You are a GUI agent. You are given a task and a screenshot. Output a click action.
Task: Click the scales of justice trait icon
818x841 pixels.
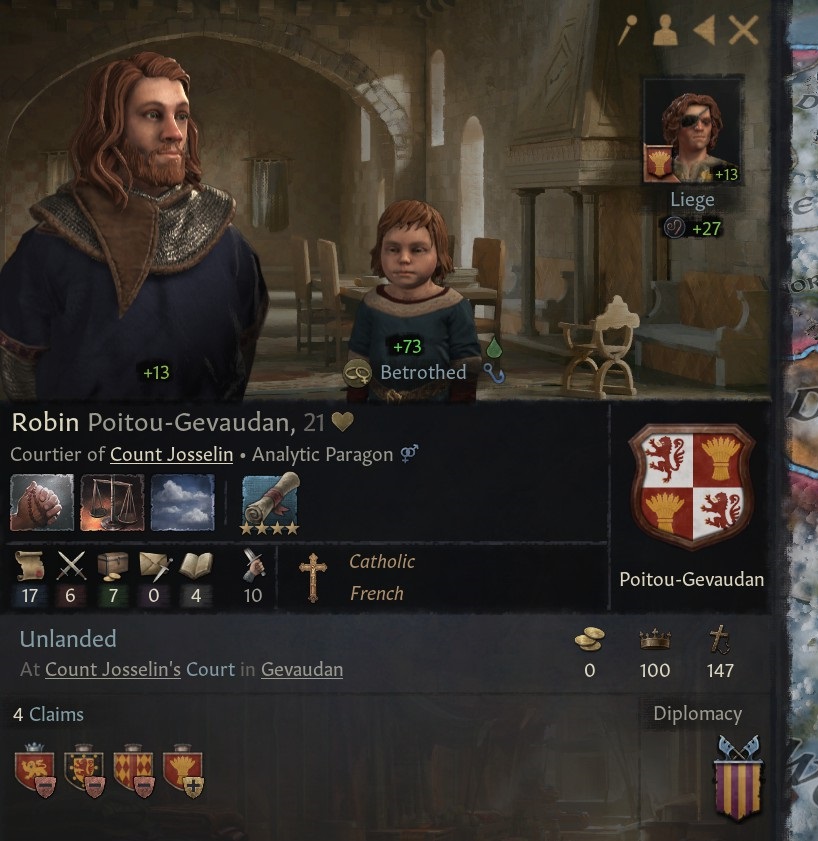[x=112, y=502]
